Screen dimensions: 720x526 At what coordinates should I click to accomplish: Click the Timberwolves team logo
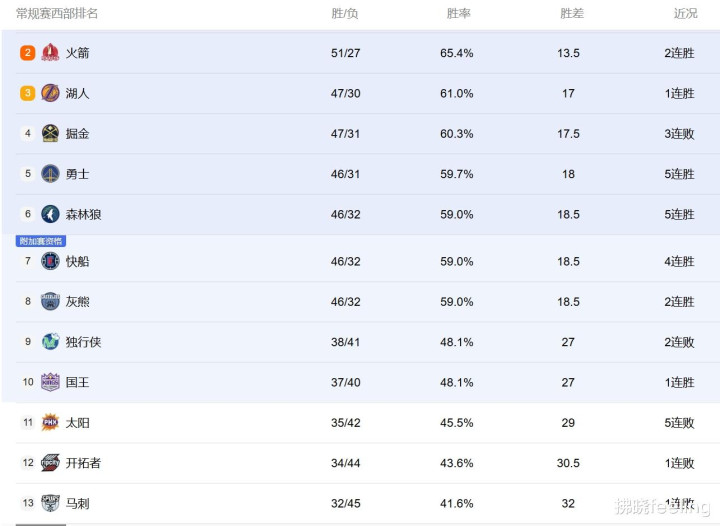(50, 214)
